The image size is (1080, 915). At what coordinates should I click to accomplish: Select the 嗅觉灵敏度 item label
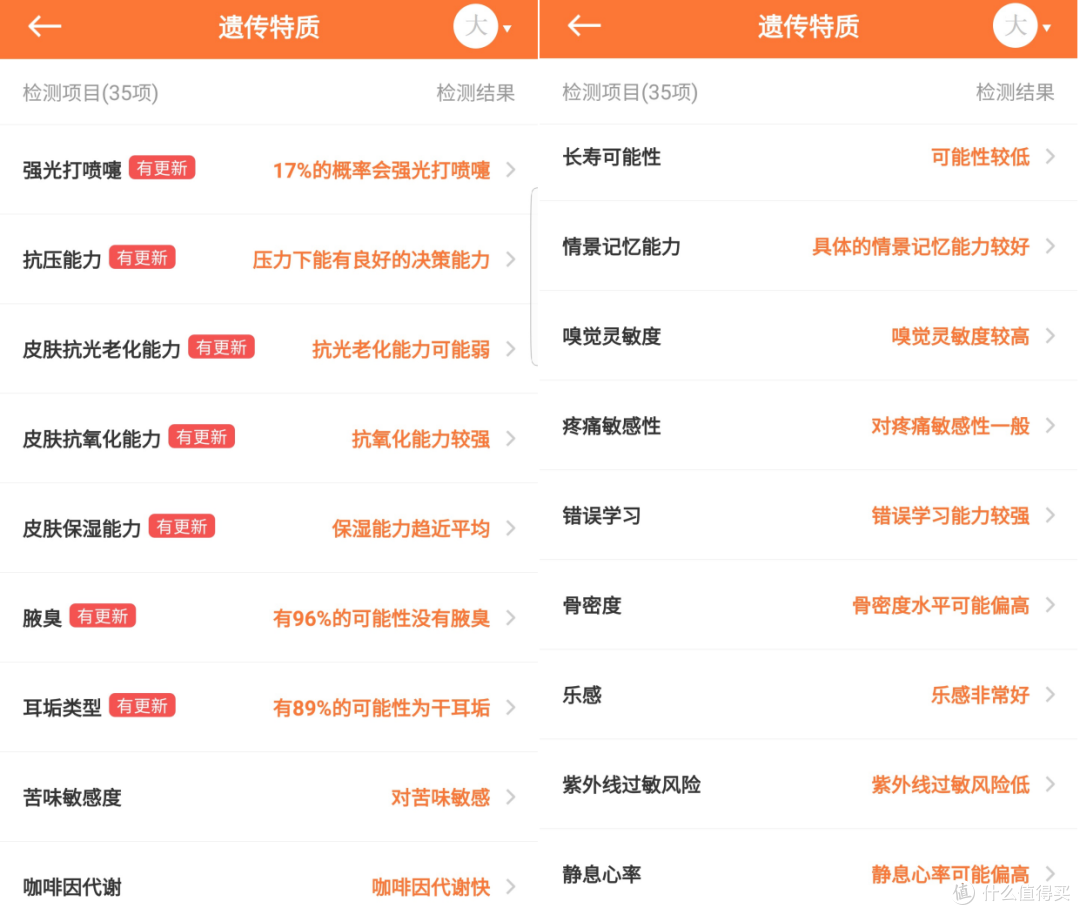click(x=612, y=336)
